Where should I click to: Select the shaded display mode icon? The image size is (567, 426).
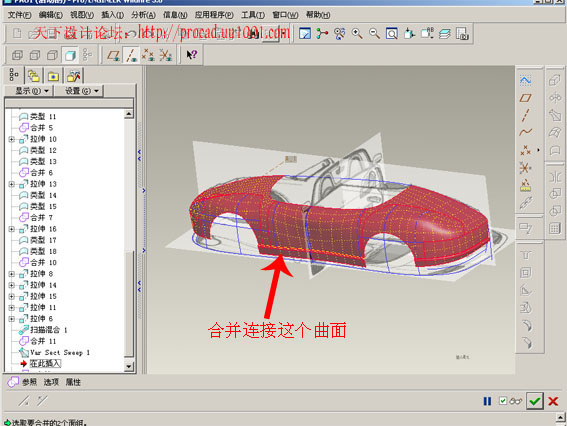coord(70,55)
